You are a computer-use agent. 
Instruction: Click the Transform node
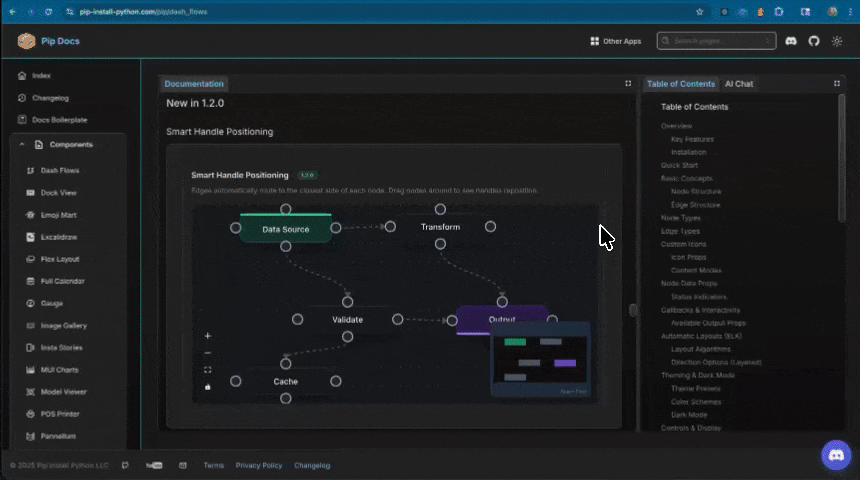click(440, 227)
